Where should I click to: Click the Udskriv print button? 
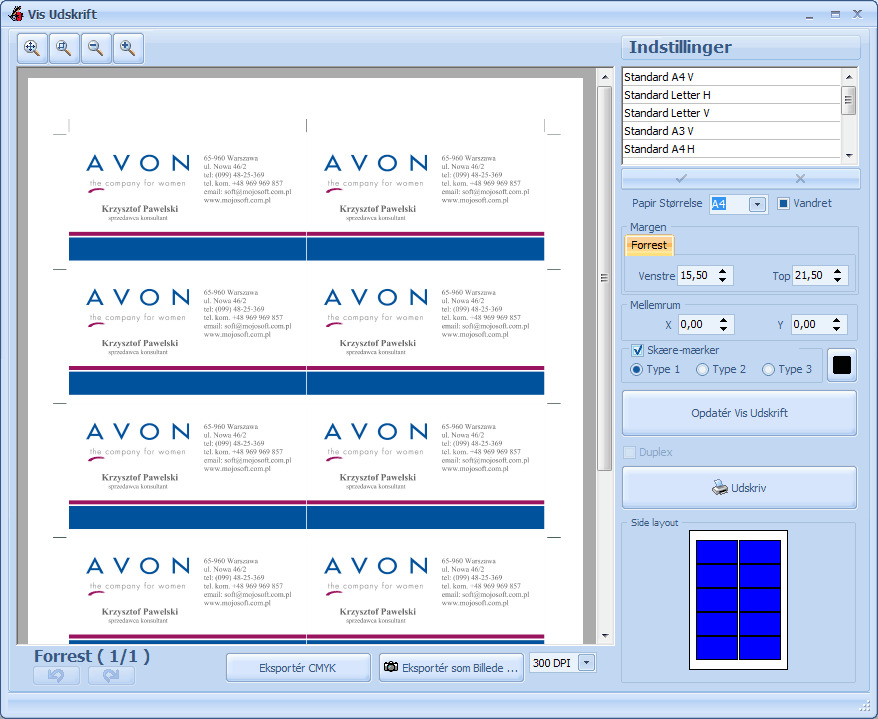coord(739,488)
